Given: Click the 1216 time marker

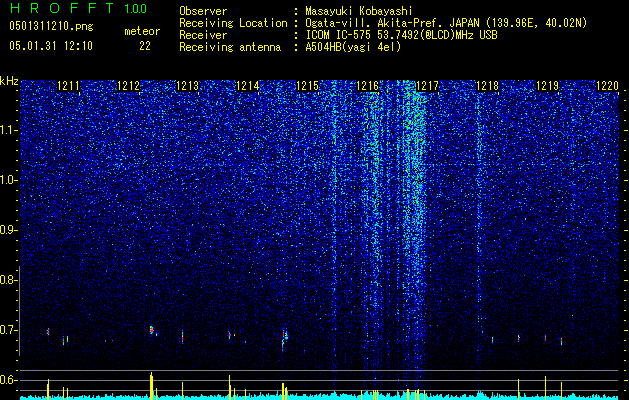Looking at the screenshot, I should point(367,86).
